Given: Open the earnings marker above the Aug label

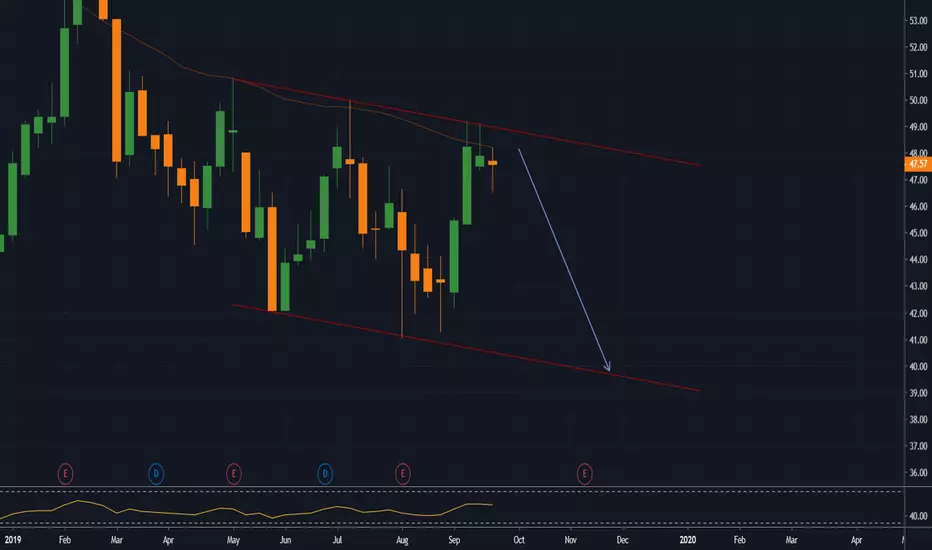Looking at the screenshot, I should point(402,474).
